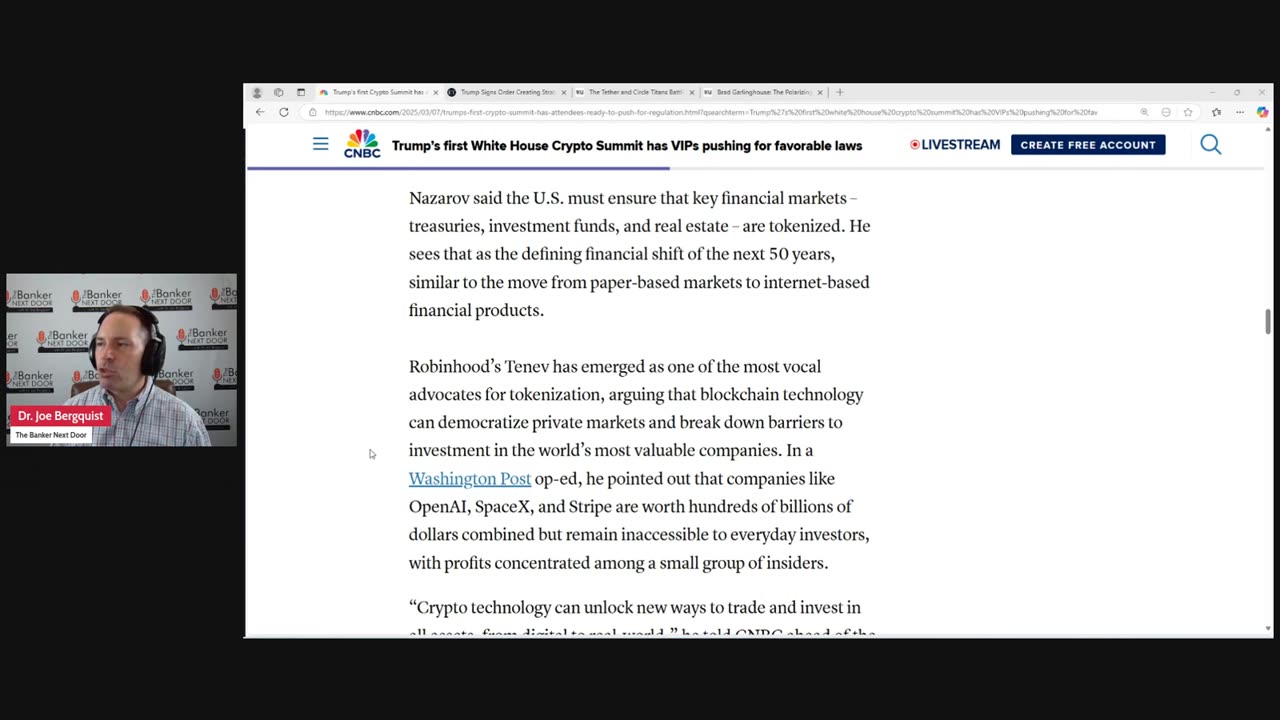
Task: Click the browser back arrow
Action: [x=260, y=112]
